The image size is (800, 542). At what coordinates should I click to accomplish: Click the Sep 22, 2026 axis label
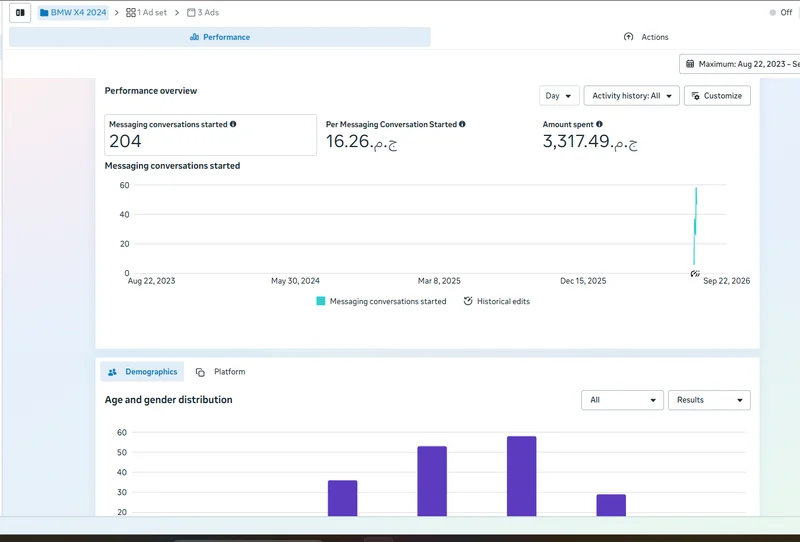[727, 281]
